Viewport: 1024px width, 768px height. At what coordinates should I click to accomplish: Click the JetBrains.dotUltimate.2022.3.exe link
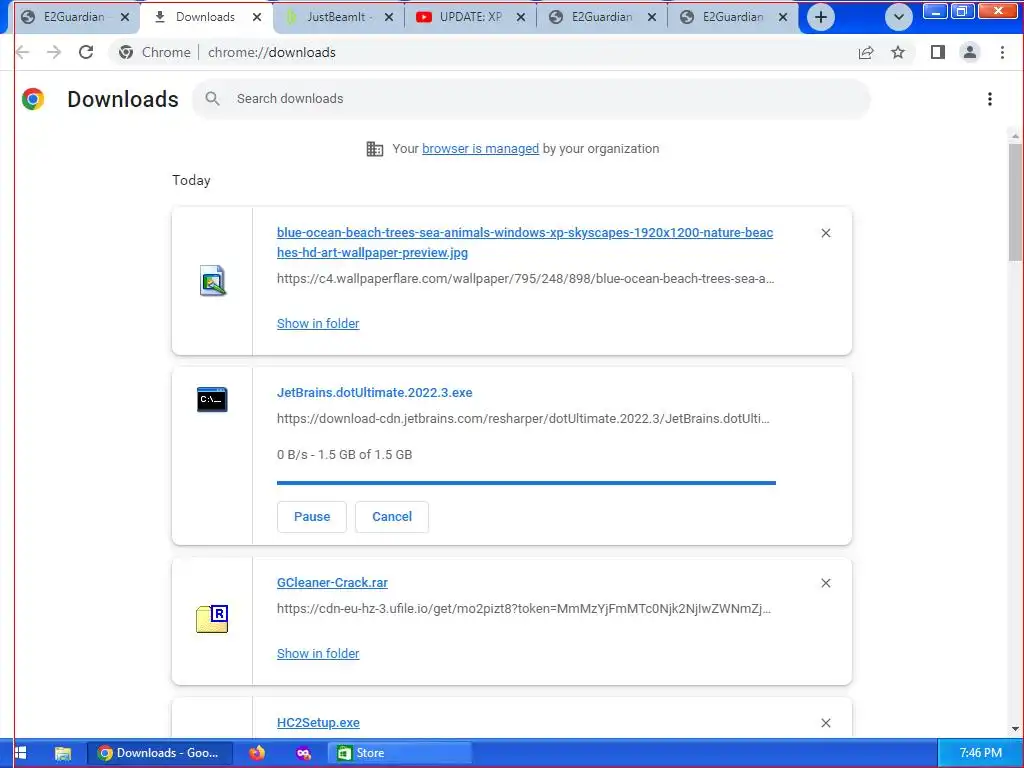374,392
